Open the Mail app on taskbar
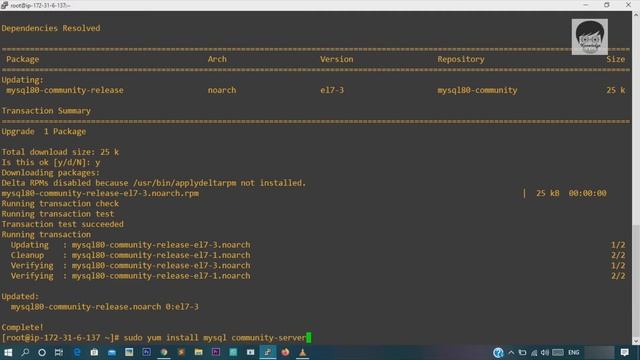The width and height of the screenshot is (640, 360). (x=111, y=352)
